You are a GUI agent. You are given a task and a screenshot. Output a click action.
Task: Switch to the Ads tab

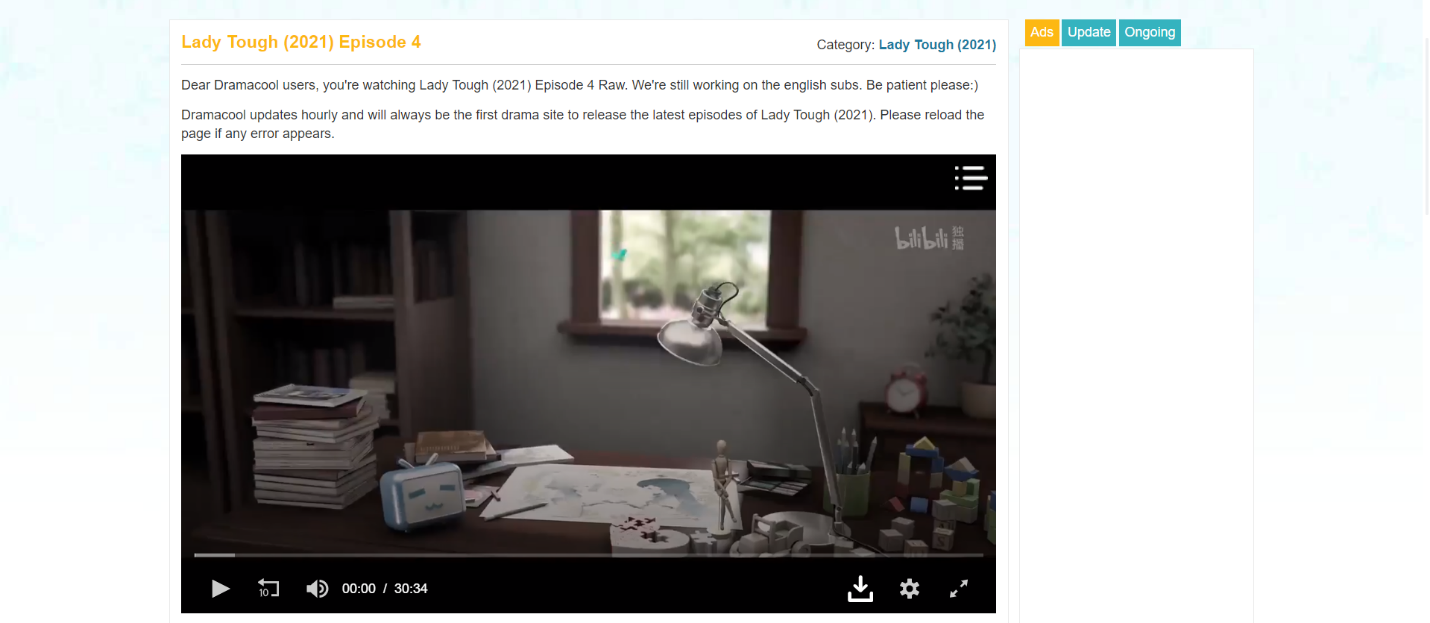click(1042, 32)
